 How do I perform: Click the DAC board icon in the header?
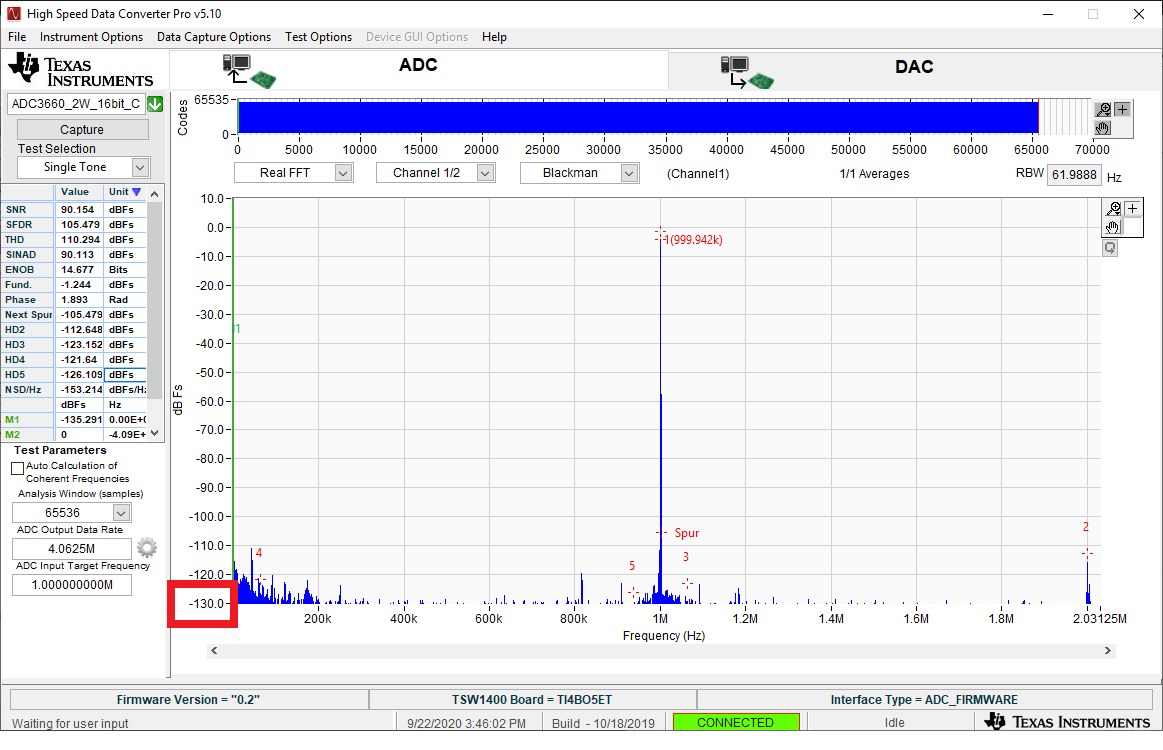pos(750,66)
